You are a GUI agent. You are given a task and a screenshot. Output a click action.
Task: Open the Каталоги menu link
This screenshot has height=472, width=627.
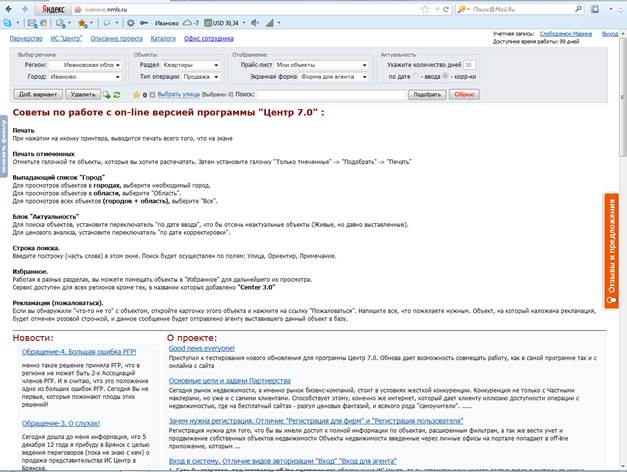coord(163,38)
